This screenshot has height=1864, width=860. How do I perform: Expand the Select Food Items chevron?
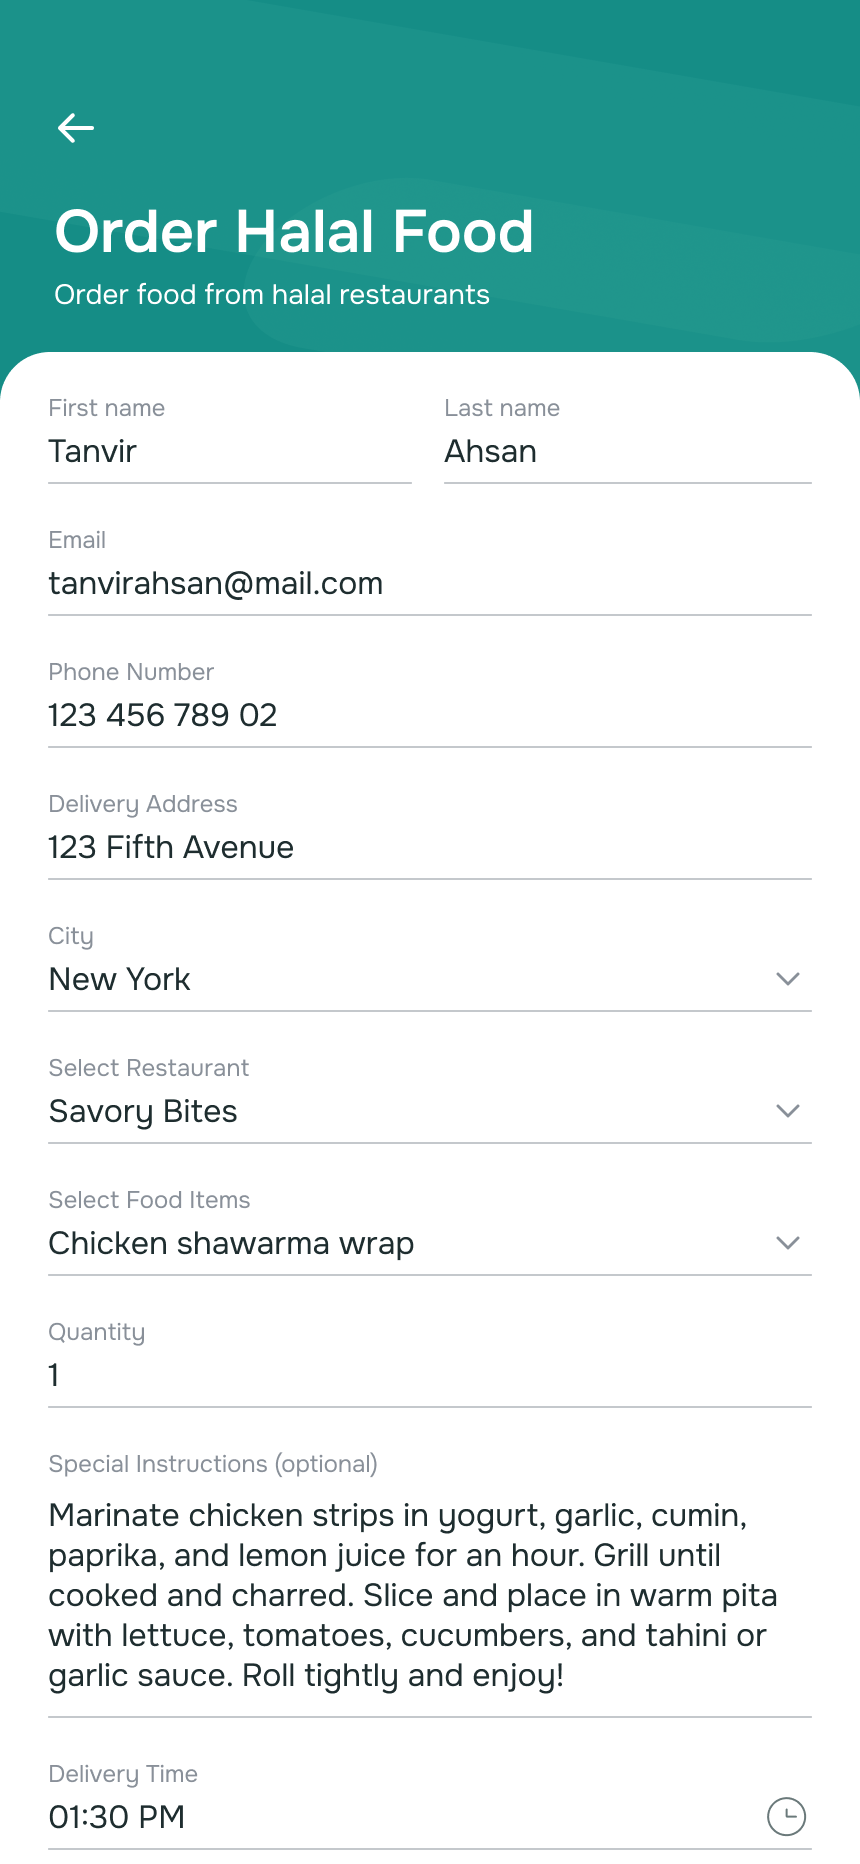coord(788,1243)
